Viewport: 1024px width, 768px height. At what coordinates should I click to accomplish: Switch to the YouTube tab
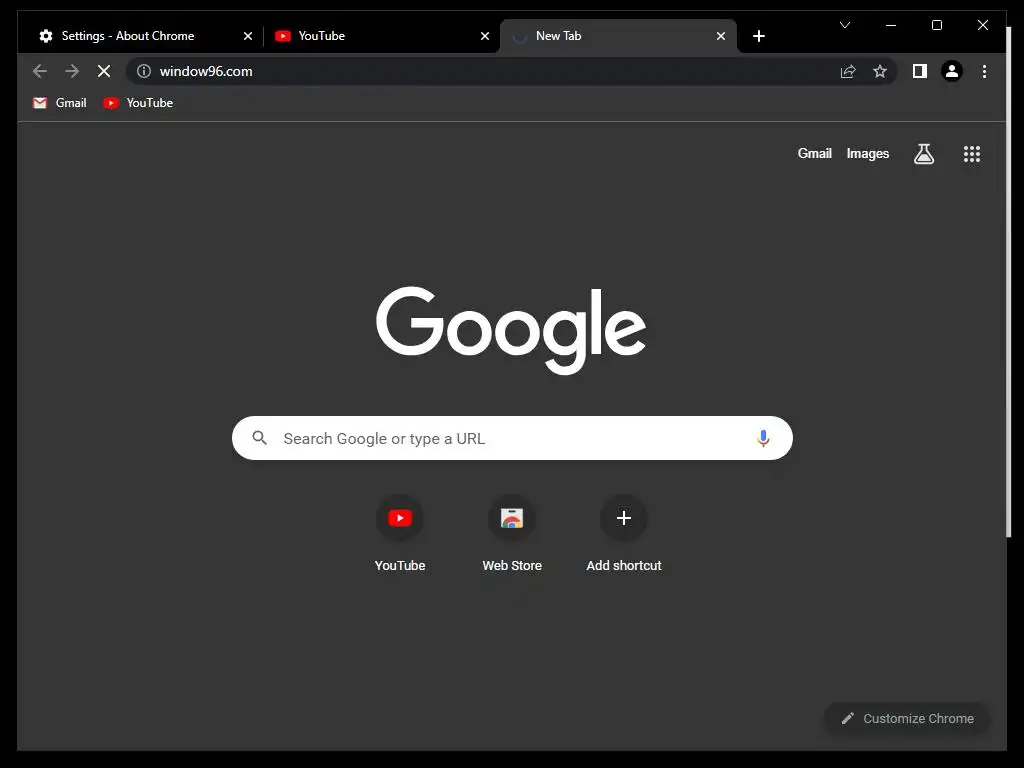[x=381, y=36]
